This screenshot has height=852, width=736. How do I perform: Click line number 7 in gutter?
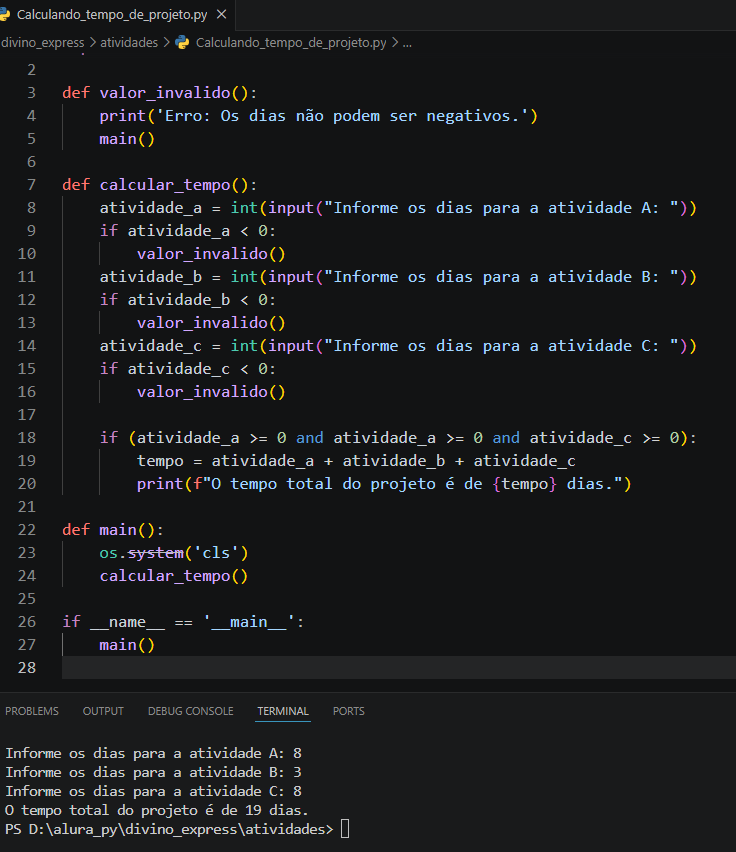pos(32,185)
